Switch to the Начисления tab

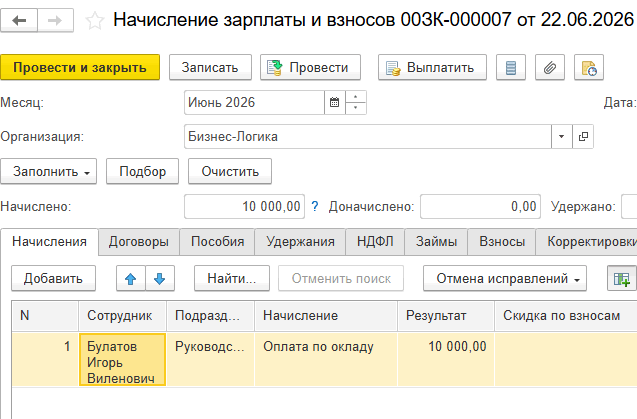click(50, 242)
